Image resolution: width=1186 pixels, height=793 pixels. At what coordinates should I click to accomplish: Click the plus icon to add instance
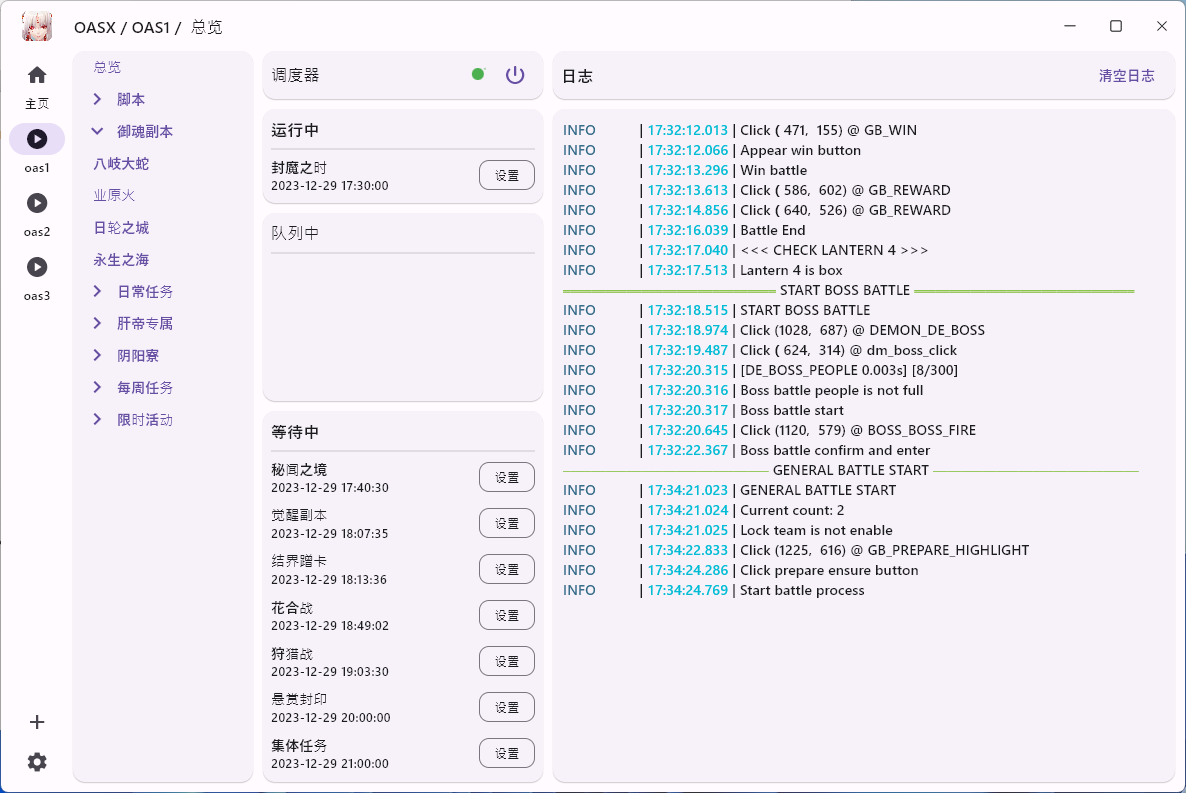point(37,722)
